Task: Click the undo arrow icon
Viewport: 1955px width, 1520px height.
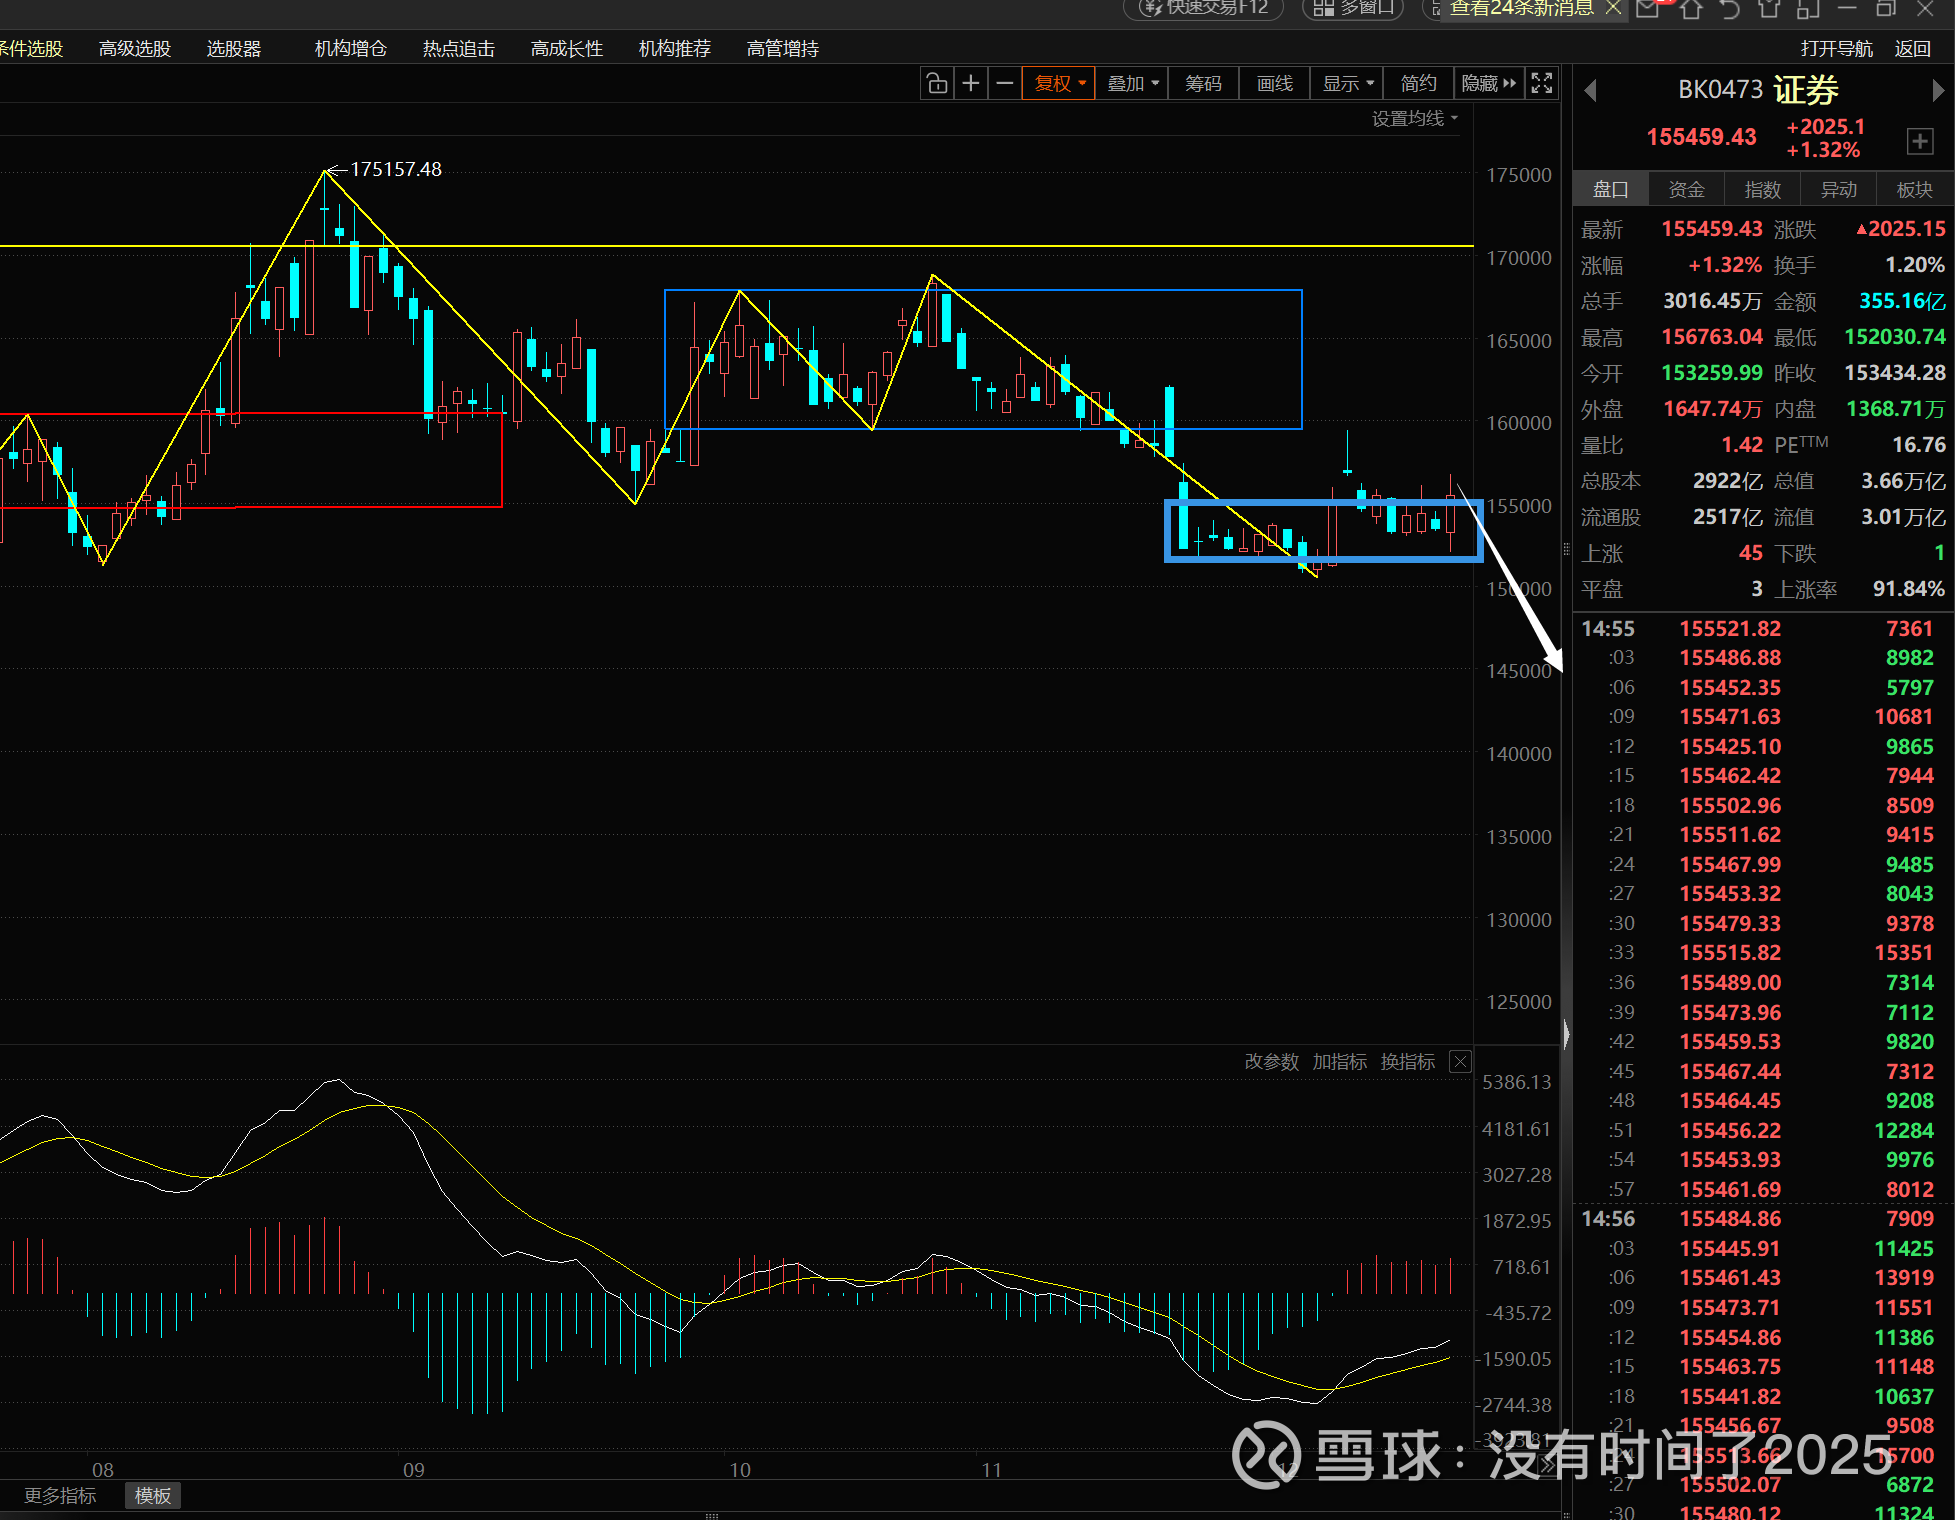Action: (1730, 9)
